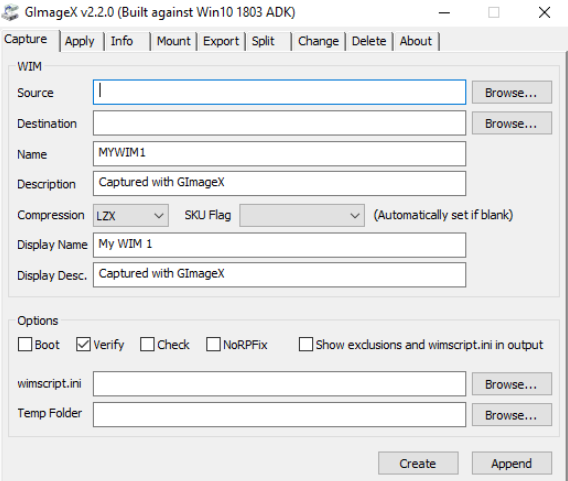Click into the Destination field
Screen dimensions: 568x481
(279, 123)
